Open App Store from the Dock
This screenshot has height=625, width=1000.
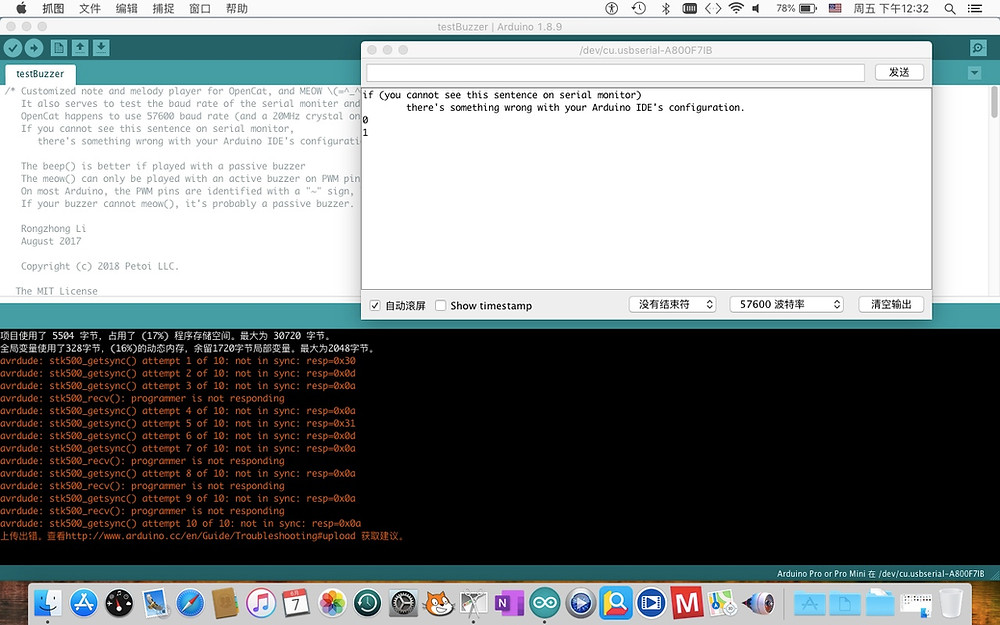84,603
